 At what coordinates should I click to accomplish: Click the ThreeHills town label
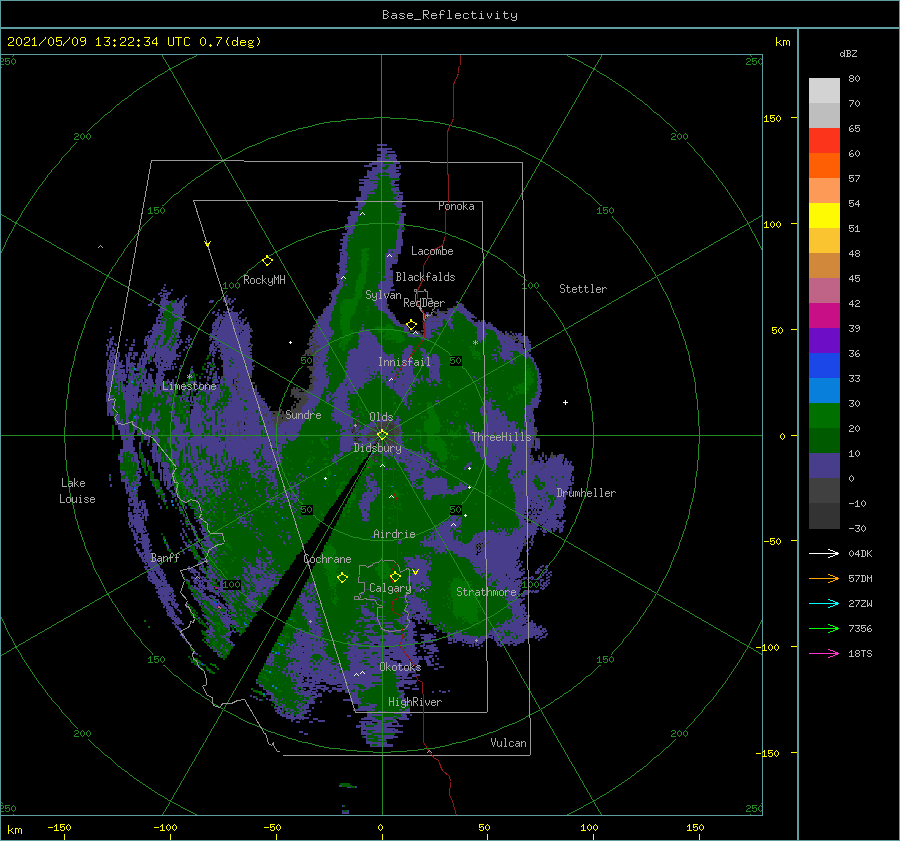(x=502, y=437)
